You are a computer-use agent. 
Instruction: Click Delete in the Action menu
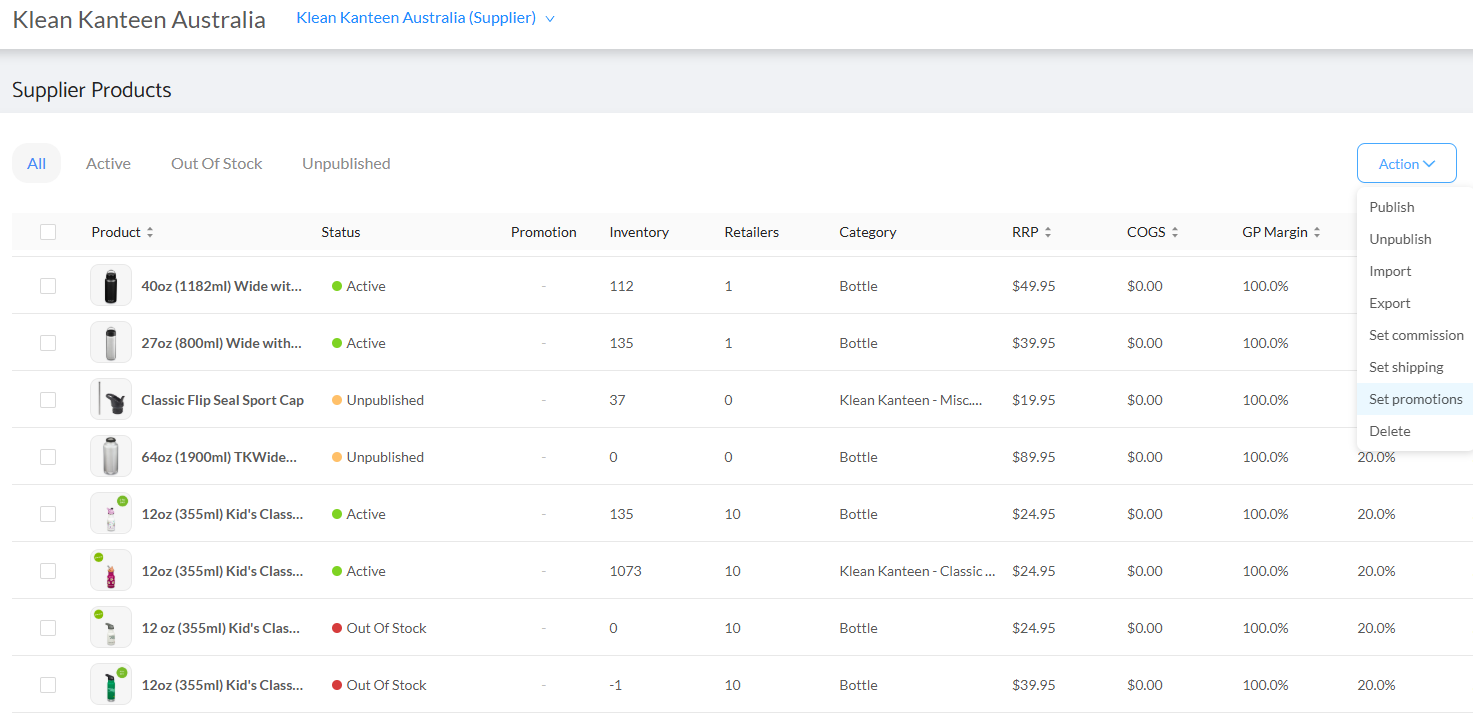tap(1389, 431)
